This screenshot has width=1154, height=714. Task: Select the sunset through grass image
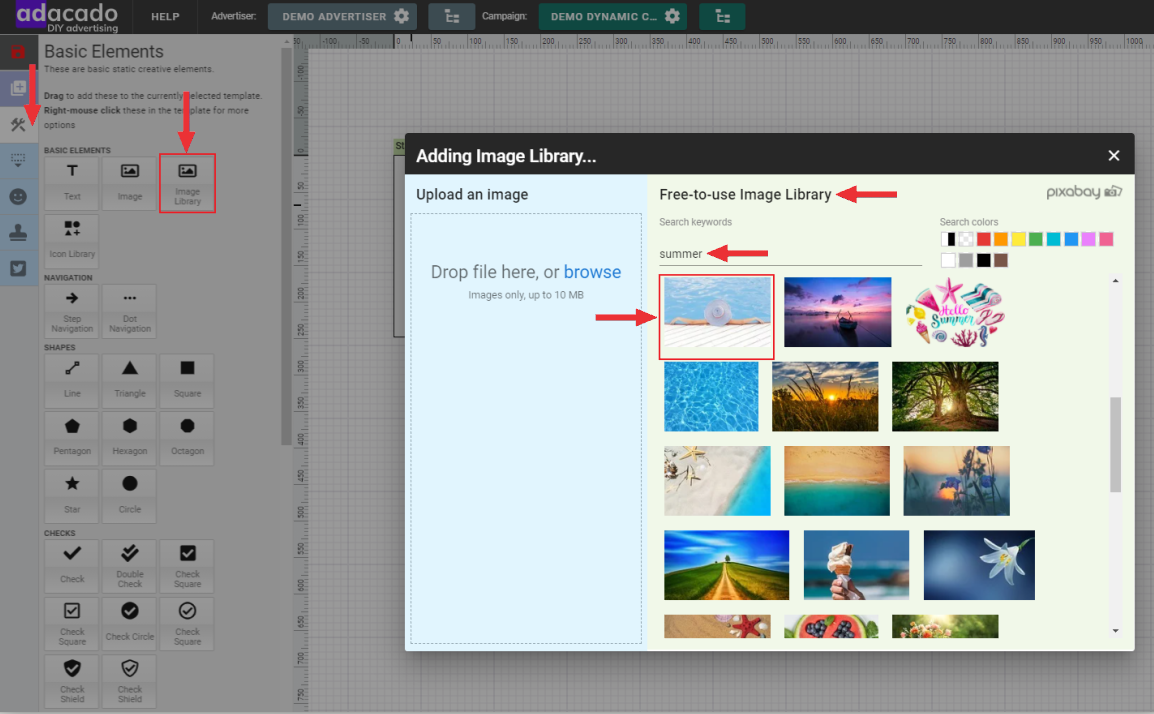tap(825, 396)
